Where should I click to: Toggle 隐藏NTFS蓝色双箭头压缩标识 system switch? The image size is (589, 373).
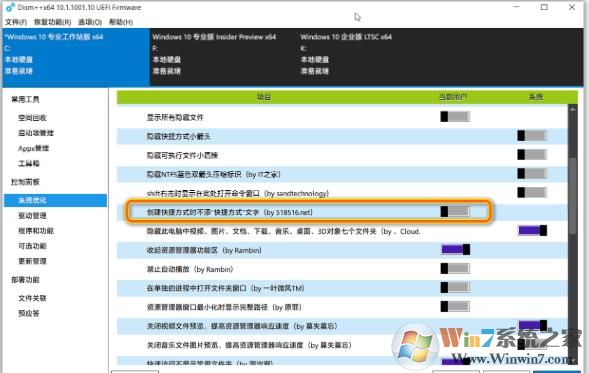click(x=532, y=174)
